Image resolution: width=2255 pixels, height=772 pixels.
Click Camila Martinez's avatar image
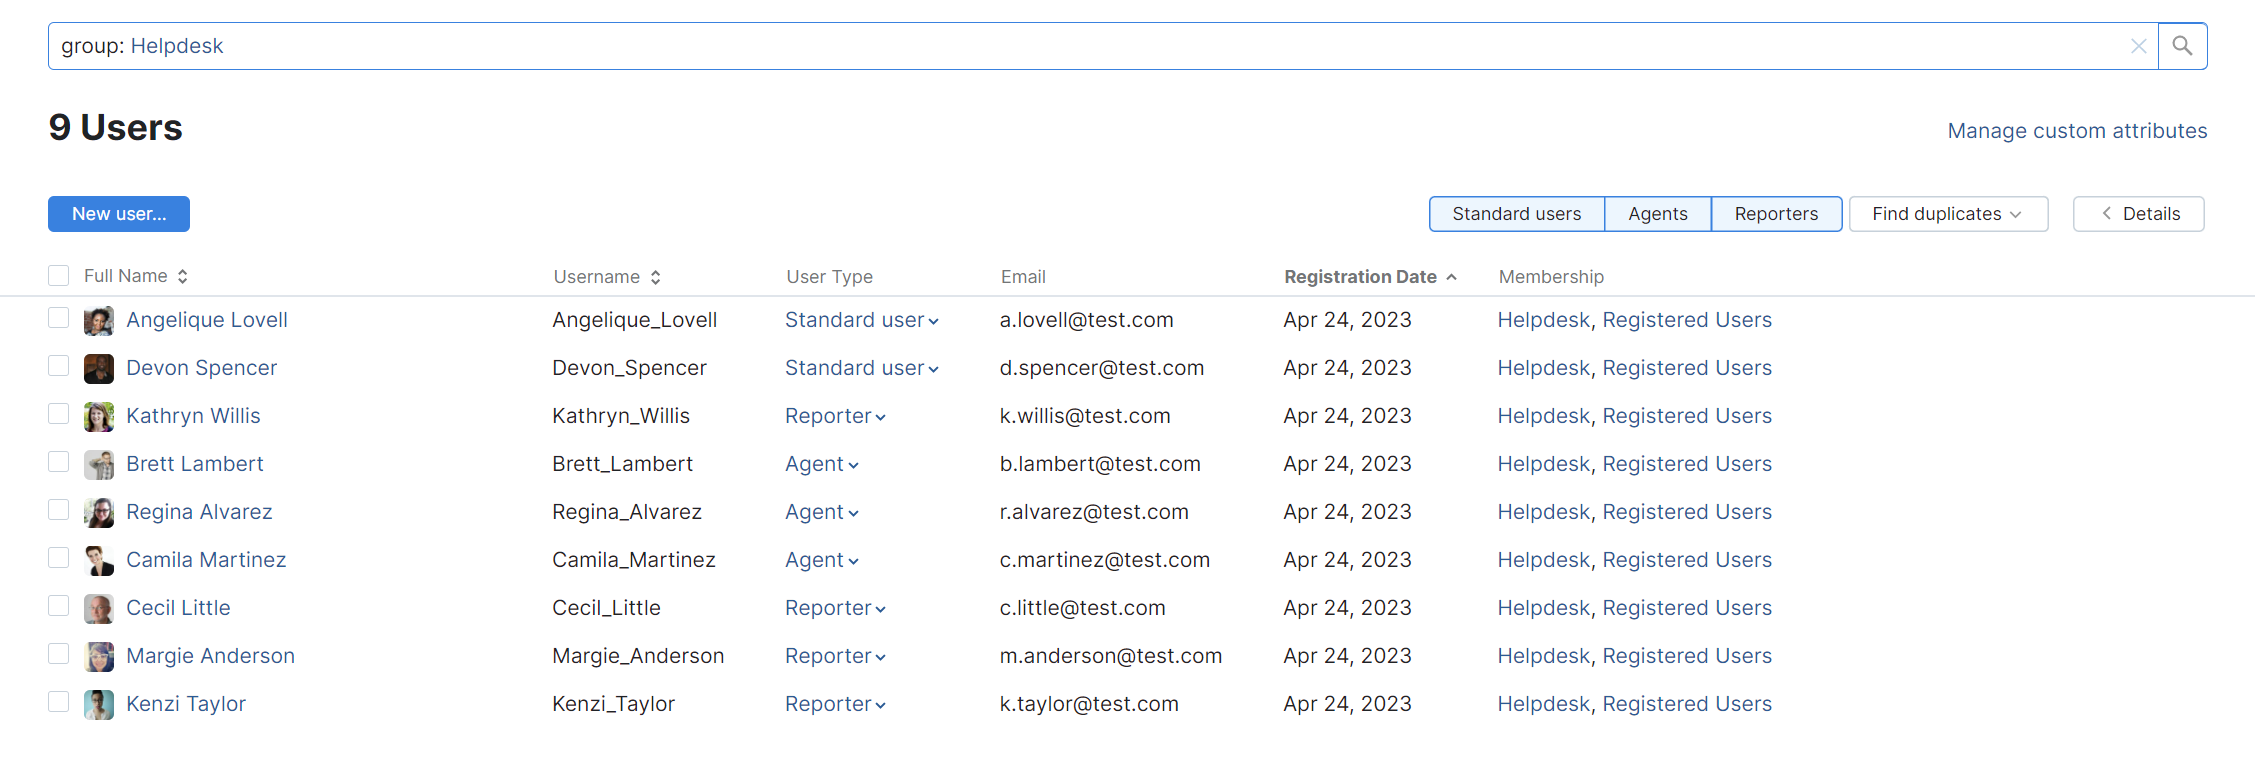[x=98, y=561]
